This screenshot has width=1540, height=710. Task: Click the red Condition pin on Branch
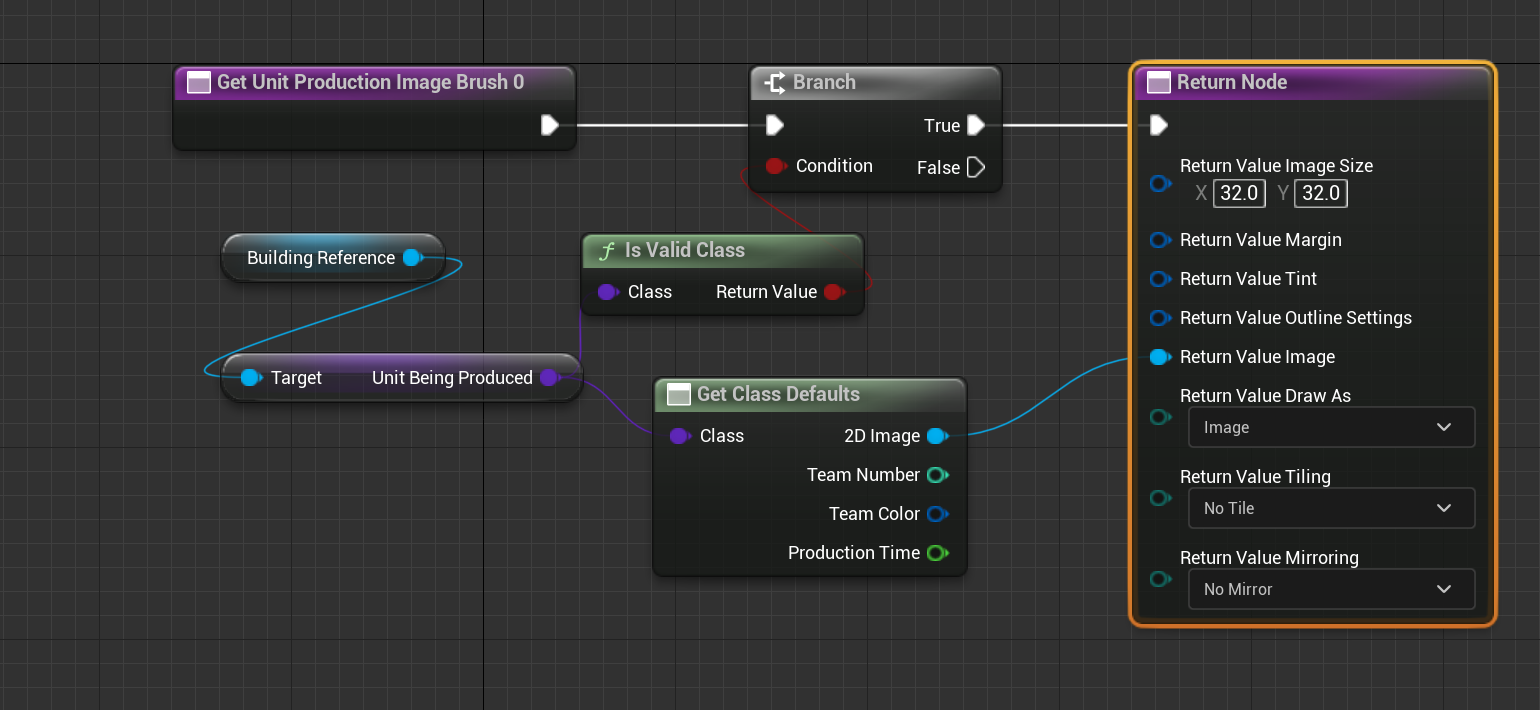click(x=775, y=166)
